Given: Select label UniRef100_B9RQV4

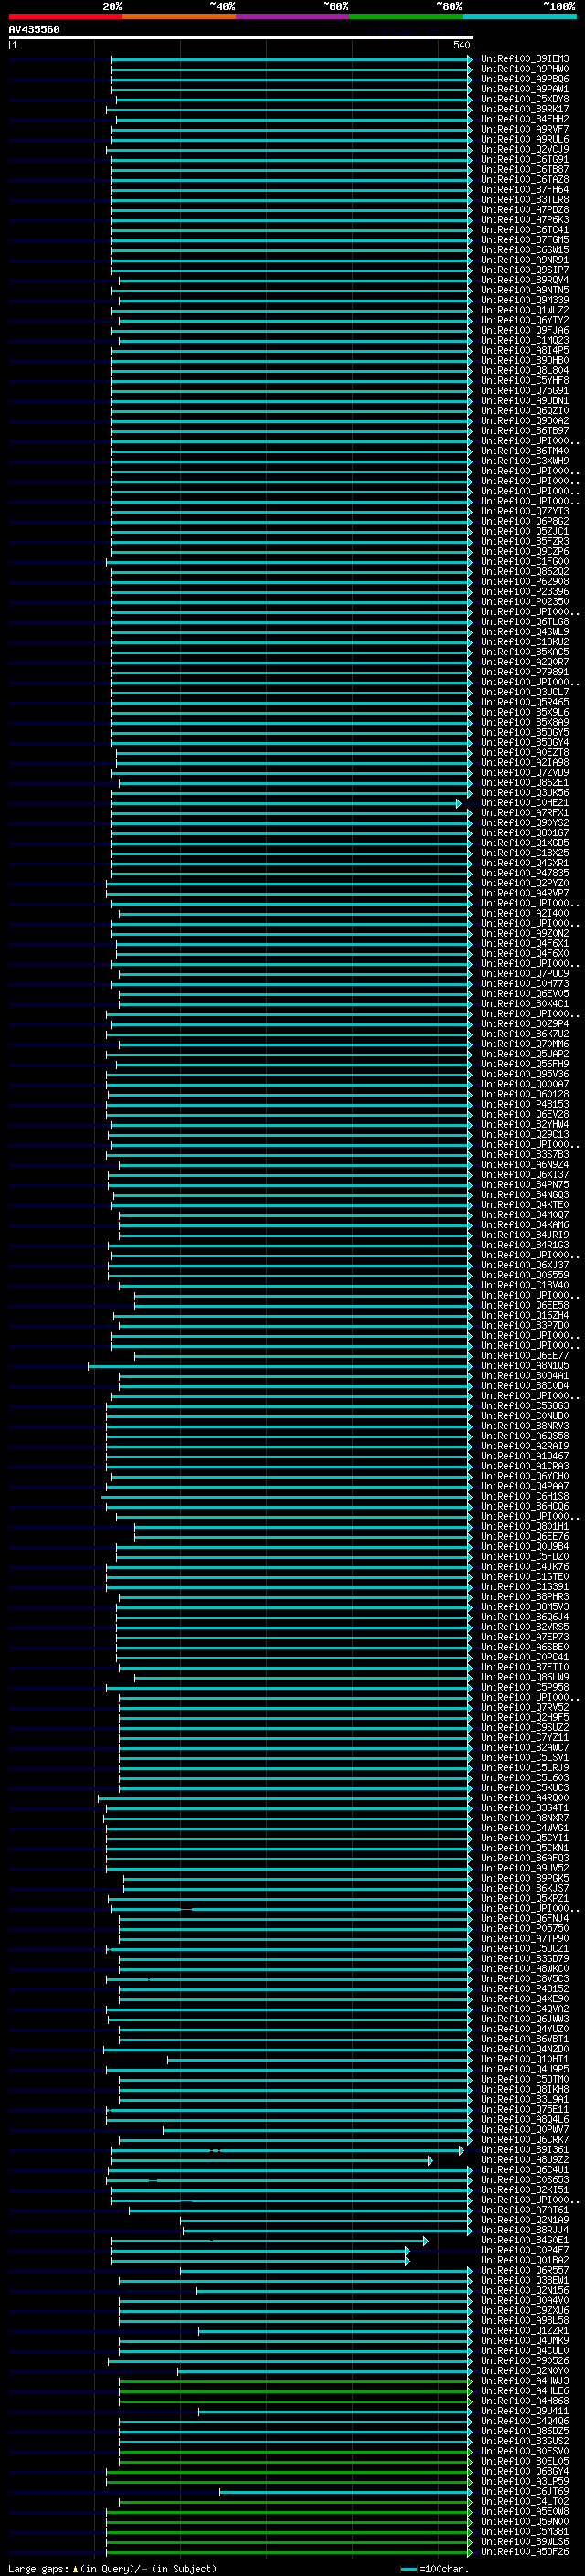Looking at the screenshot, I should (524, 280).
